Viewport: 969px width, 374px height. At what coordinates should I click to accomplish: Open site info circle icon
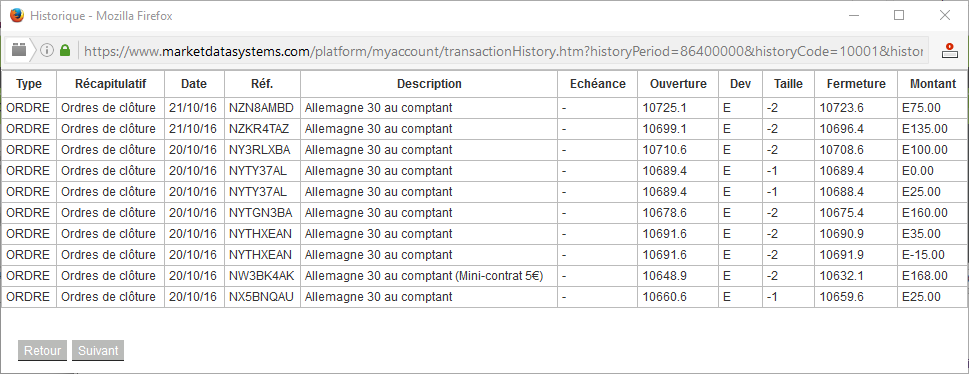[x=47, y=51]
